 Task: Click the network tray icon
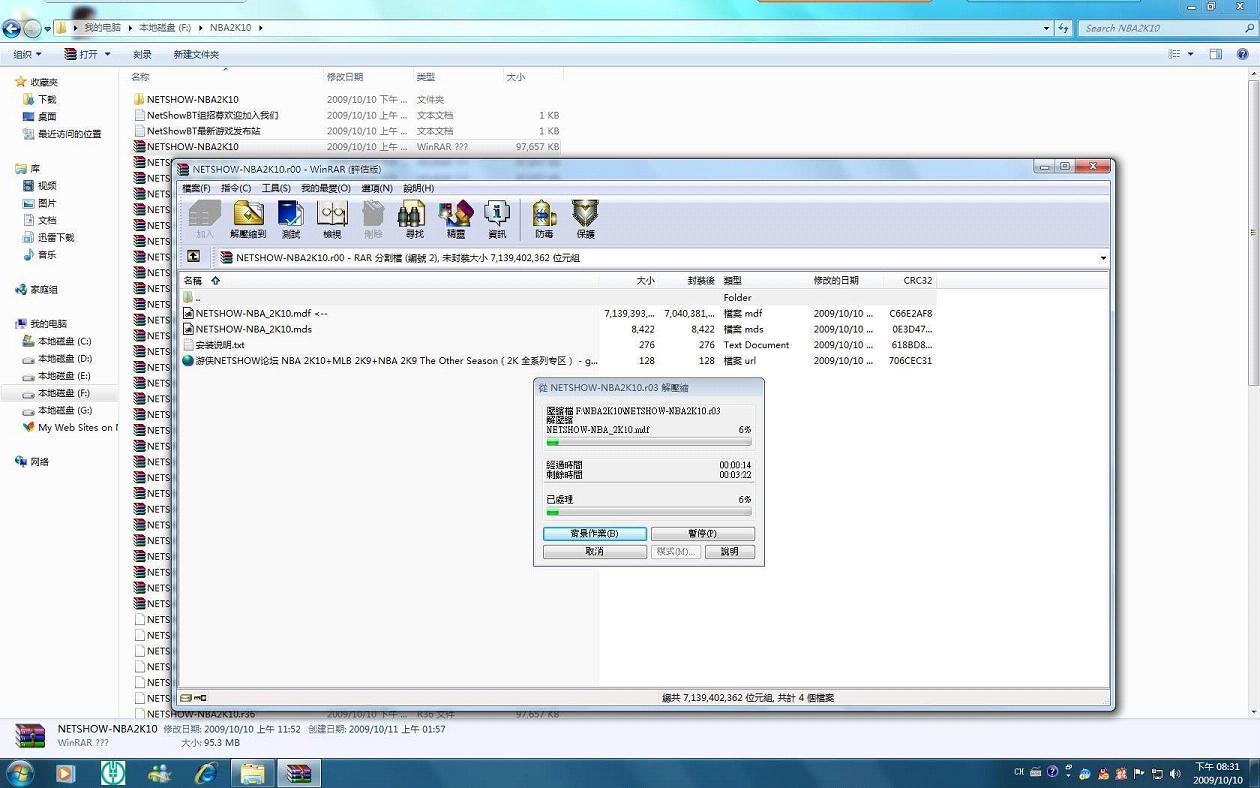(x=1157, y=773)
